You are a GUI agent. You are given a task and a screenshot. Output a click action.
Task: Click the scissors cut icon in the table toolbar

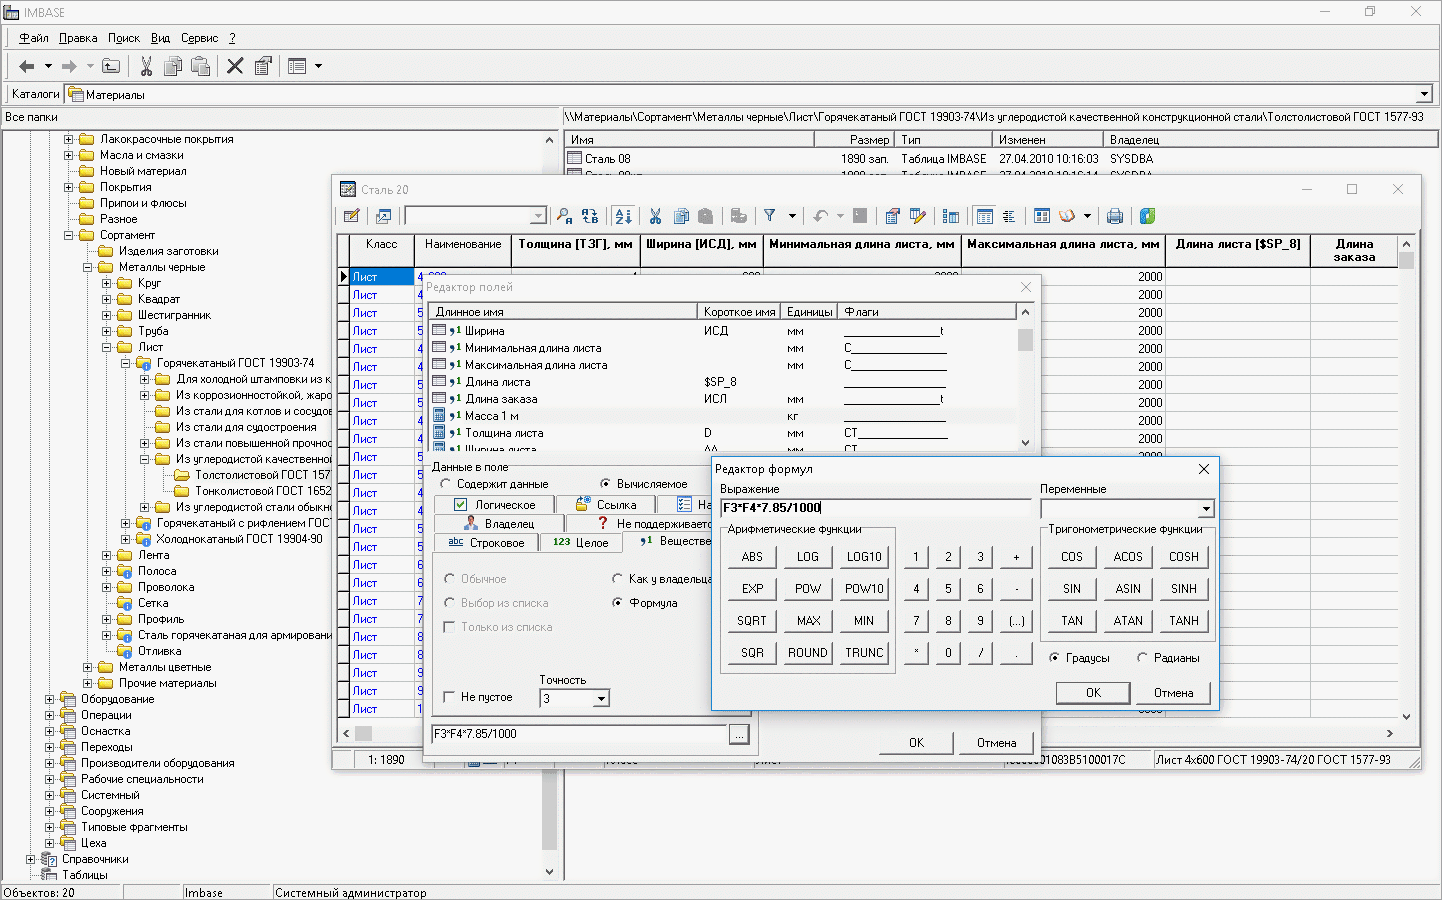point(655,216)
